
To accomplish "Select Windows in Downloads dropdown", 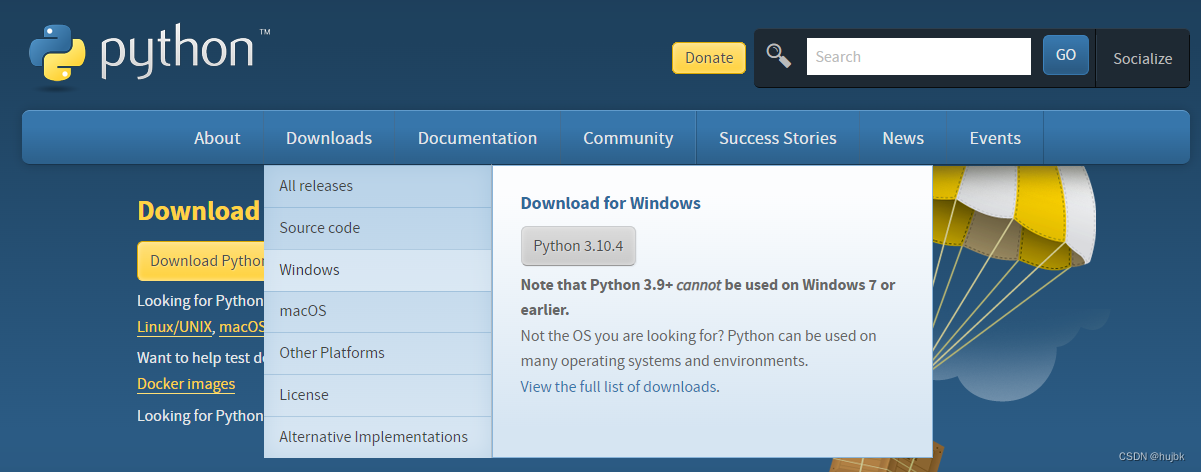I will pyautogui.click(x=378, y=270).
